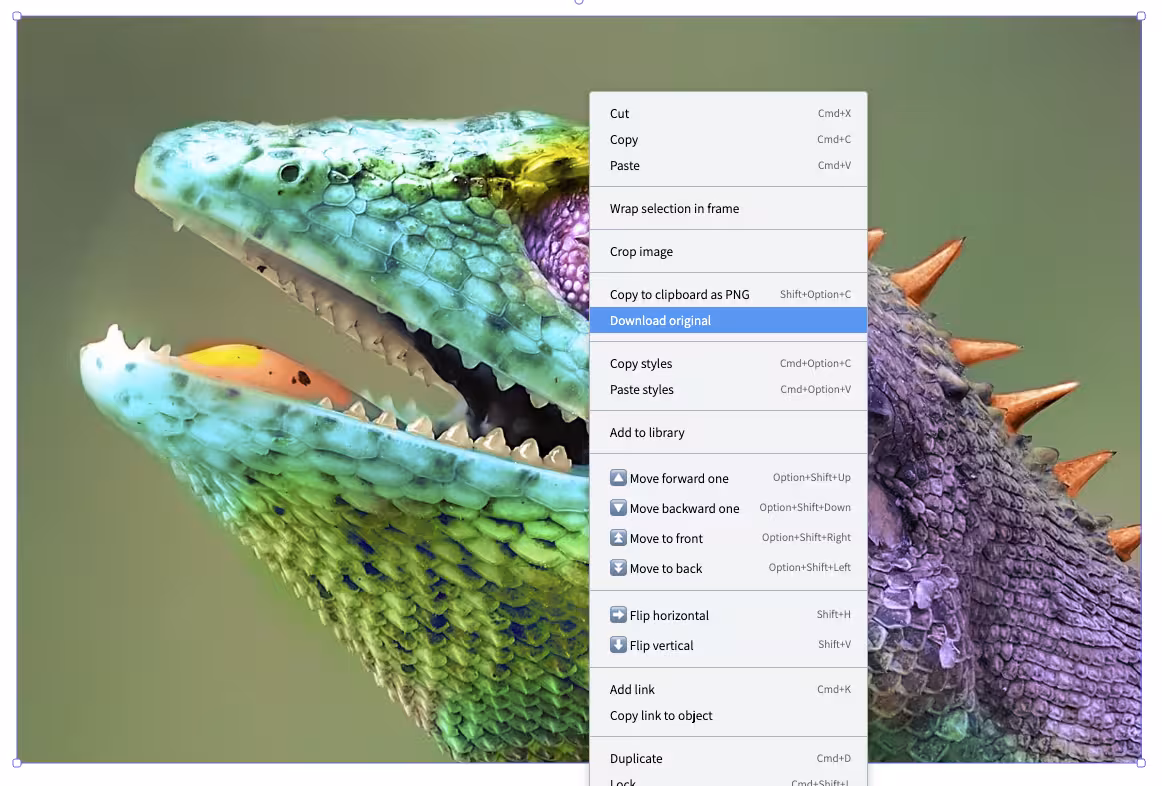Click the Move backward one arrow icon
The image size is (1162, 786).
618,508
